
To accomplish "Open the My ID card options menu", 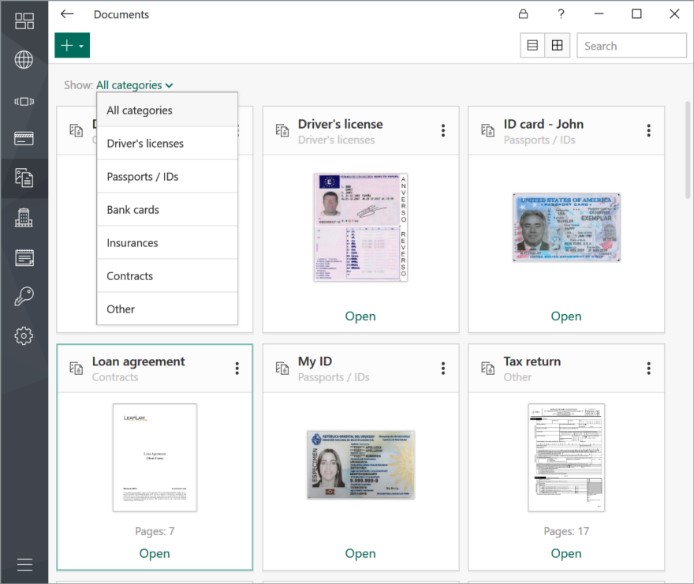I will click(443, 368).
